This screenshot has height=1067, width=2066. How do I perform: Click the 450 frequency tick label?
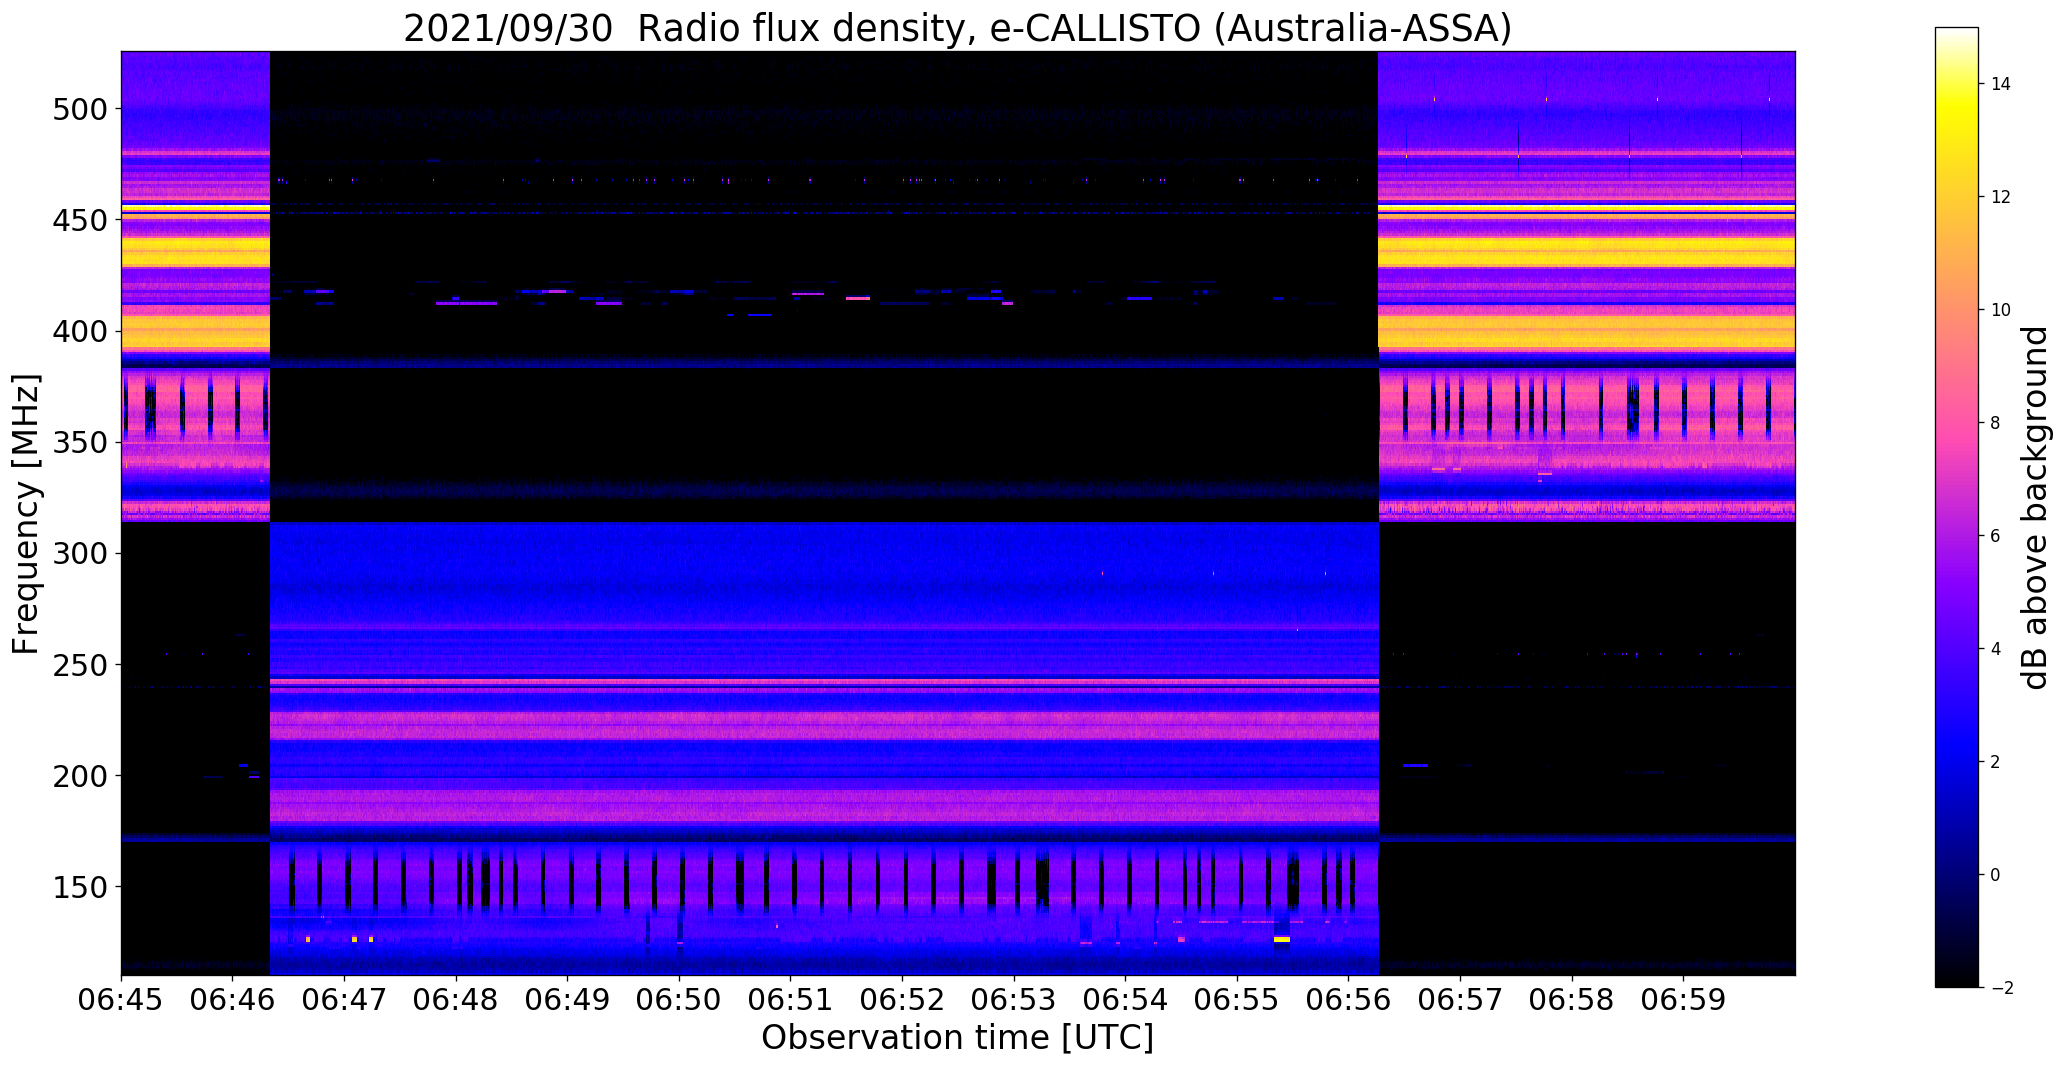click(78, 220)
